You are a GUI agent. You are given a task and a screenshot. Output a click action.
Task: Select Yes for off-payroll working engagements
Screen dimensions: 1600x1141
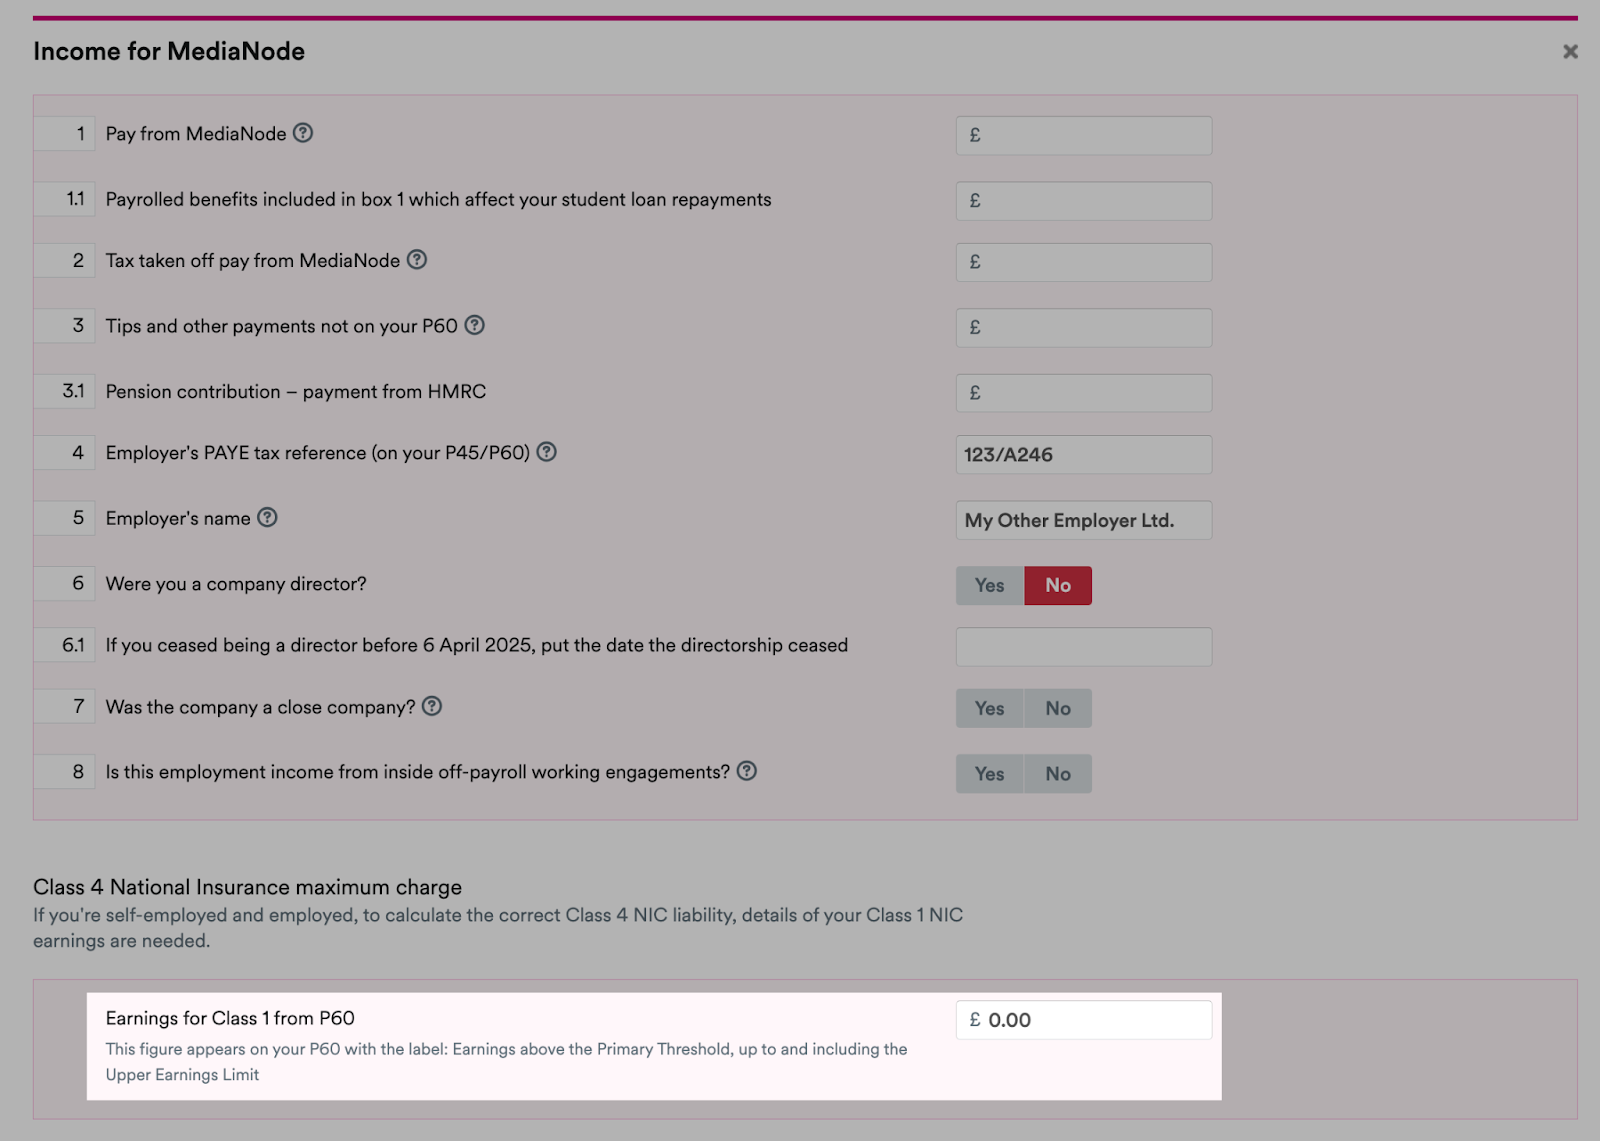click(x=990, y=774)
